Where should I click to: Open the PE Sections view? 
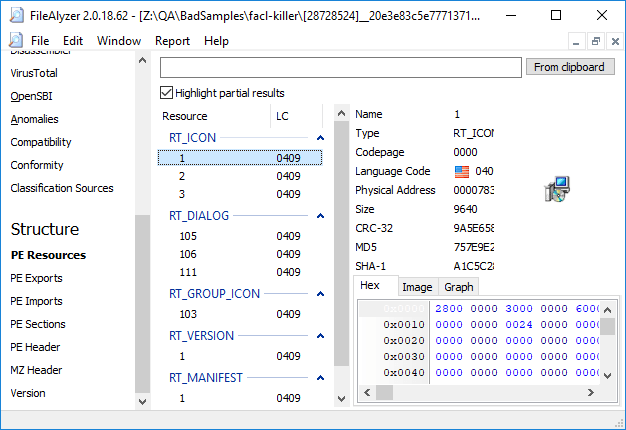(x=38, y=324)
